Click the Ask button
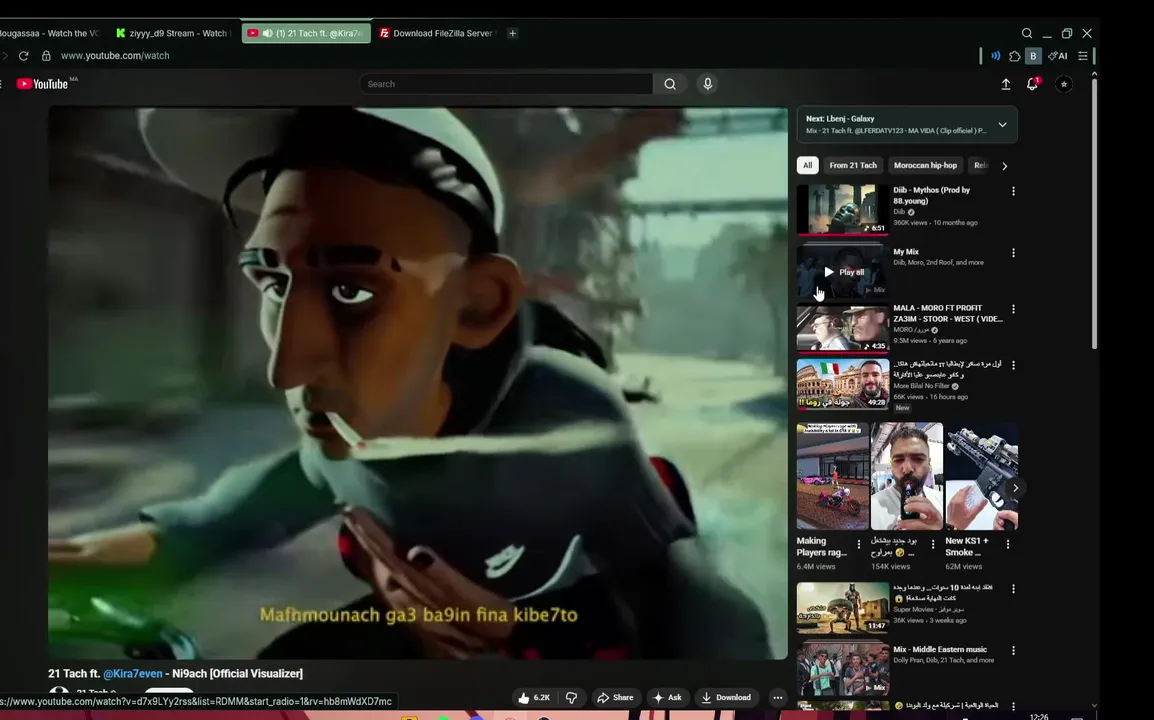1154x720 pixels. click(x=668, y=698)
